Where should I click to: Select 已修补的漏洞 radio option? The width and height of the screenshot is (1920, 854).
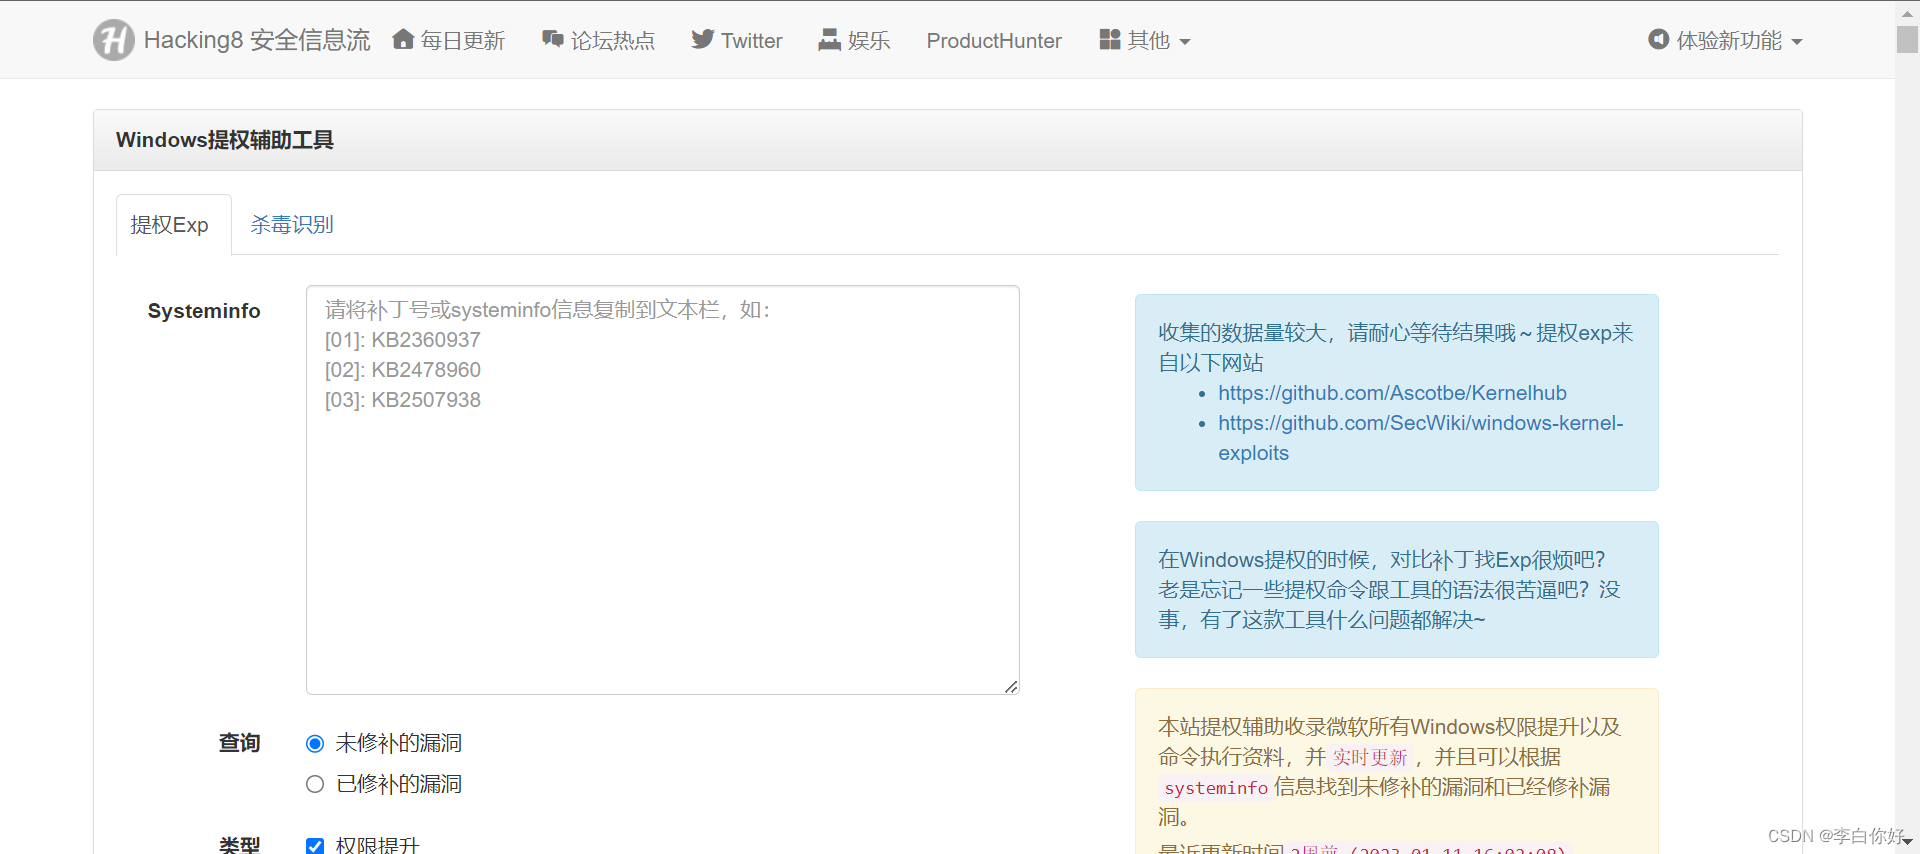pyautogui.click(x=315, y=784)
